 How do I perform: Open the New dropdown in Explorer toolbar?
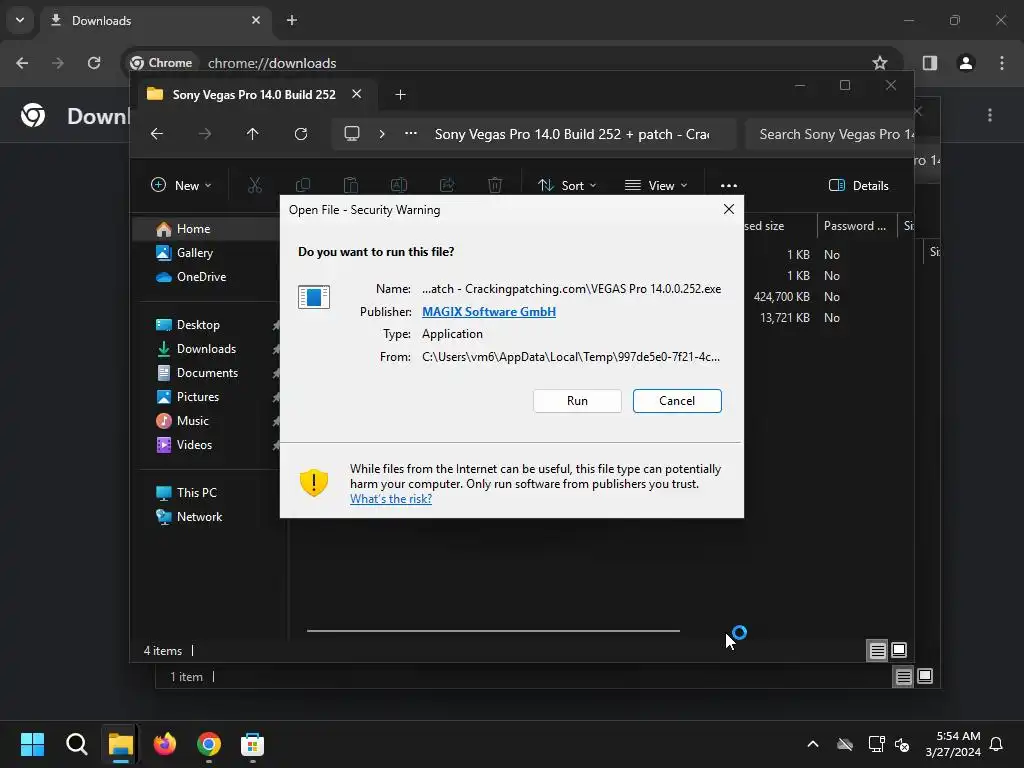[x=181, y=185]
